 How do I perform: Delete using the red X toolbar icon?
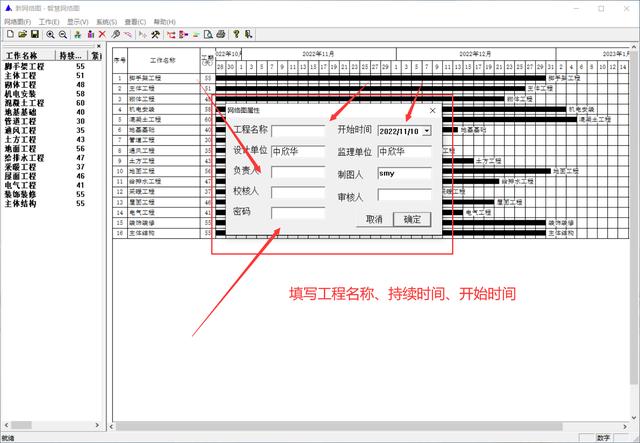[102, 35]
